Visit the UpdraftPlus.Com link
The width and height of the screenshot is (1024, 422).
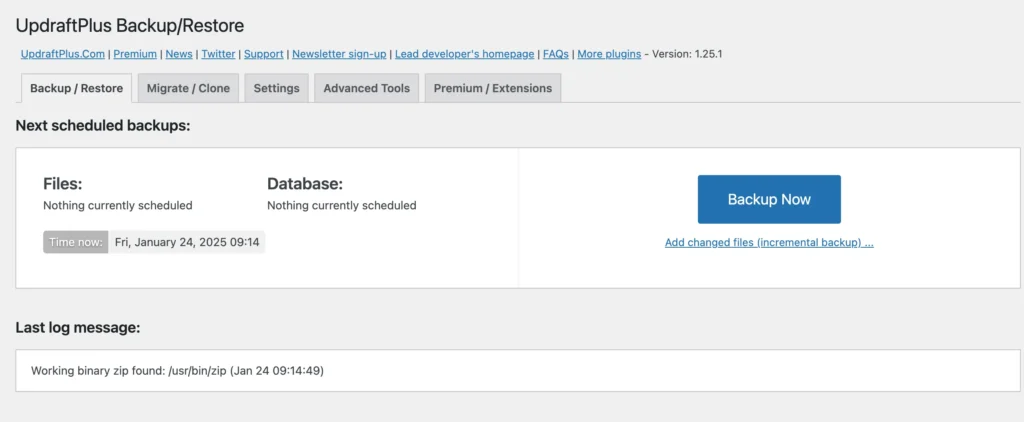(x=63, y=54)
